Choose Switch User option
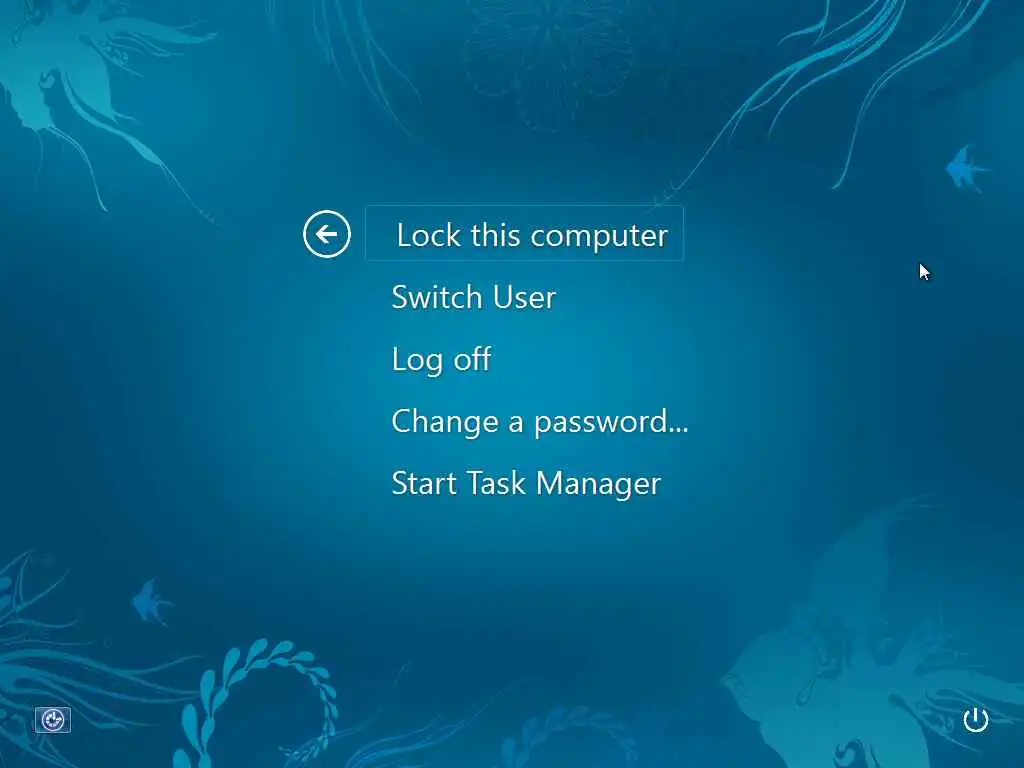 (473, 297)
